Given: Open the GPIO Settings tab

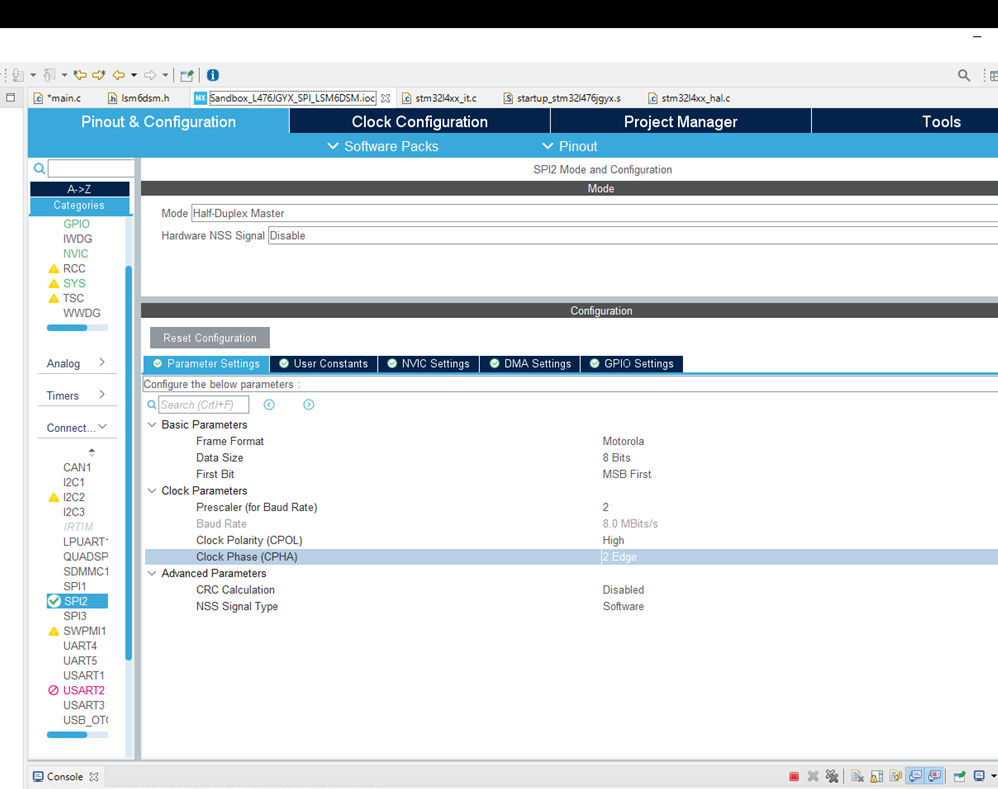Looking at the screenshot, I should (632, 363).
